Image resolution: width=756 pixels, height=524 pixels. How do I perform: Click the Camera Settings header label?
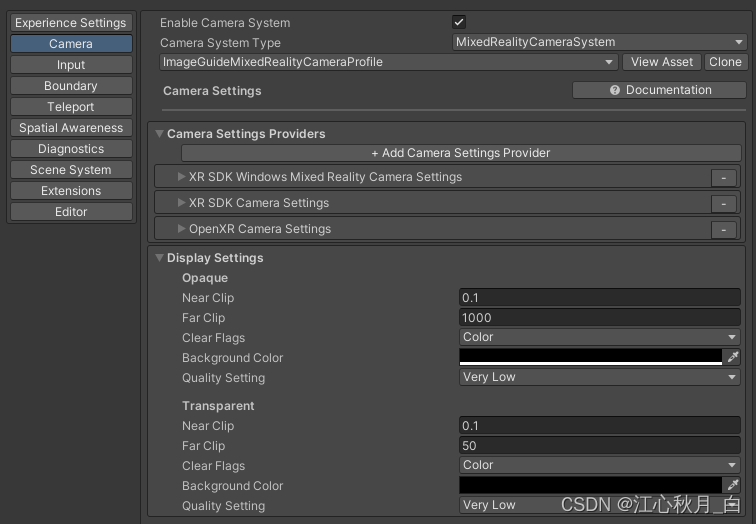(x=212, y=91)
